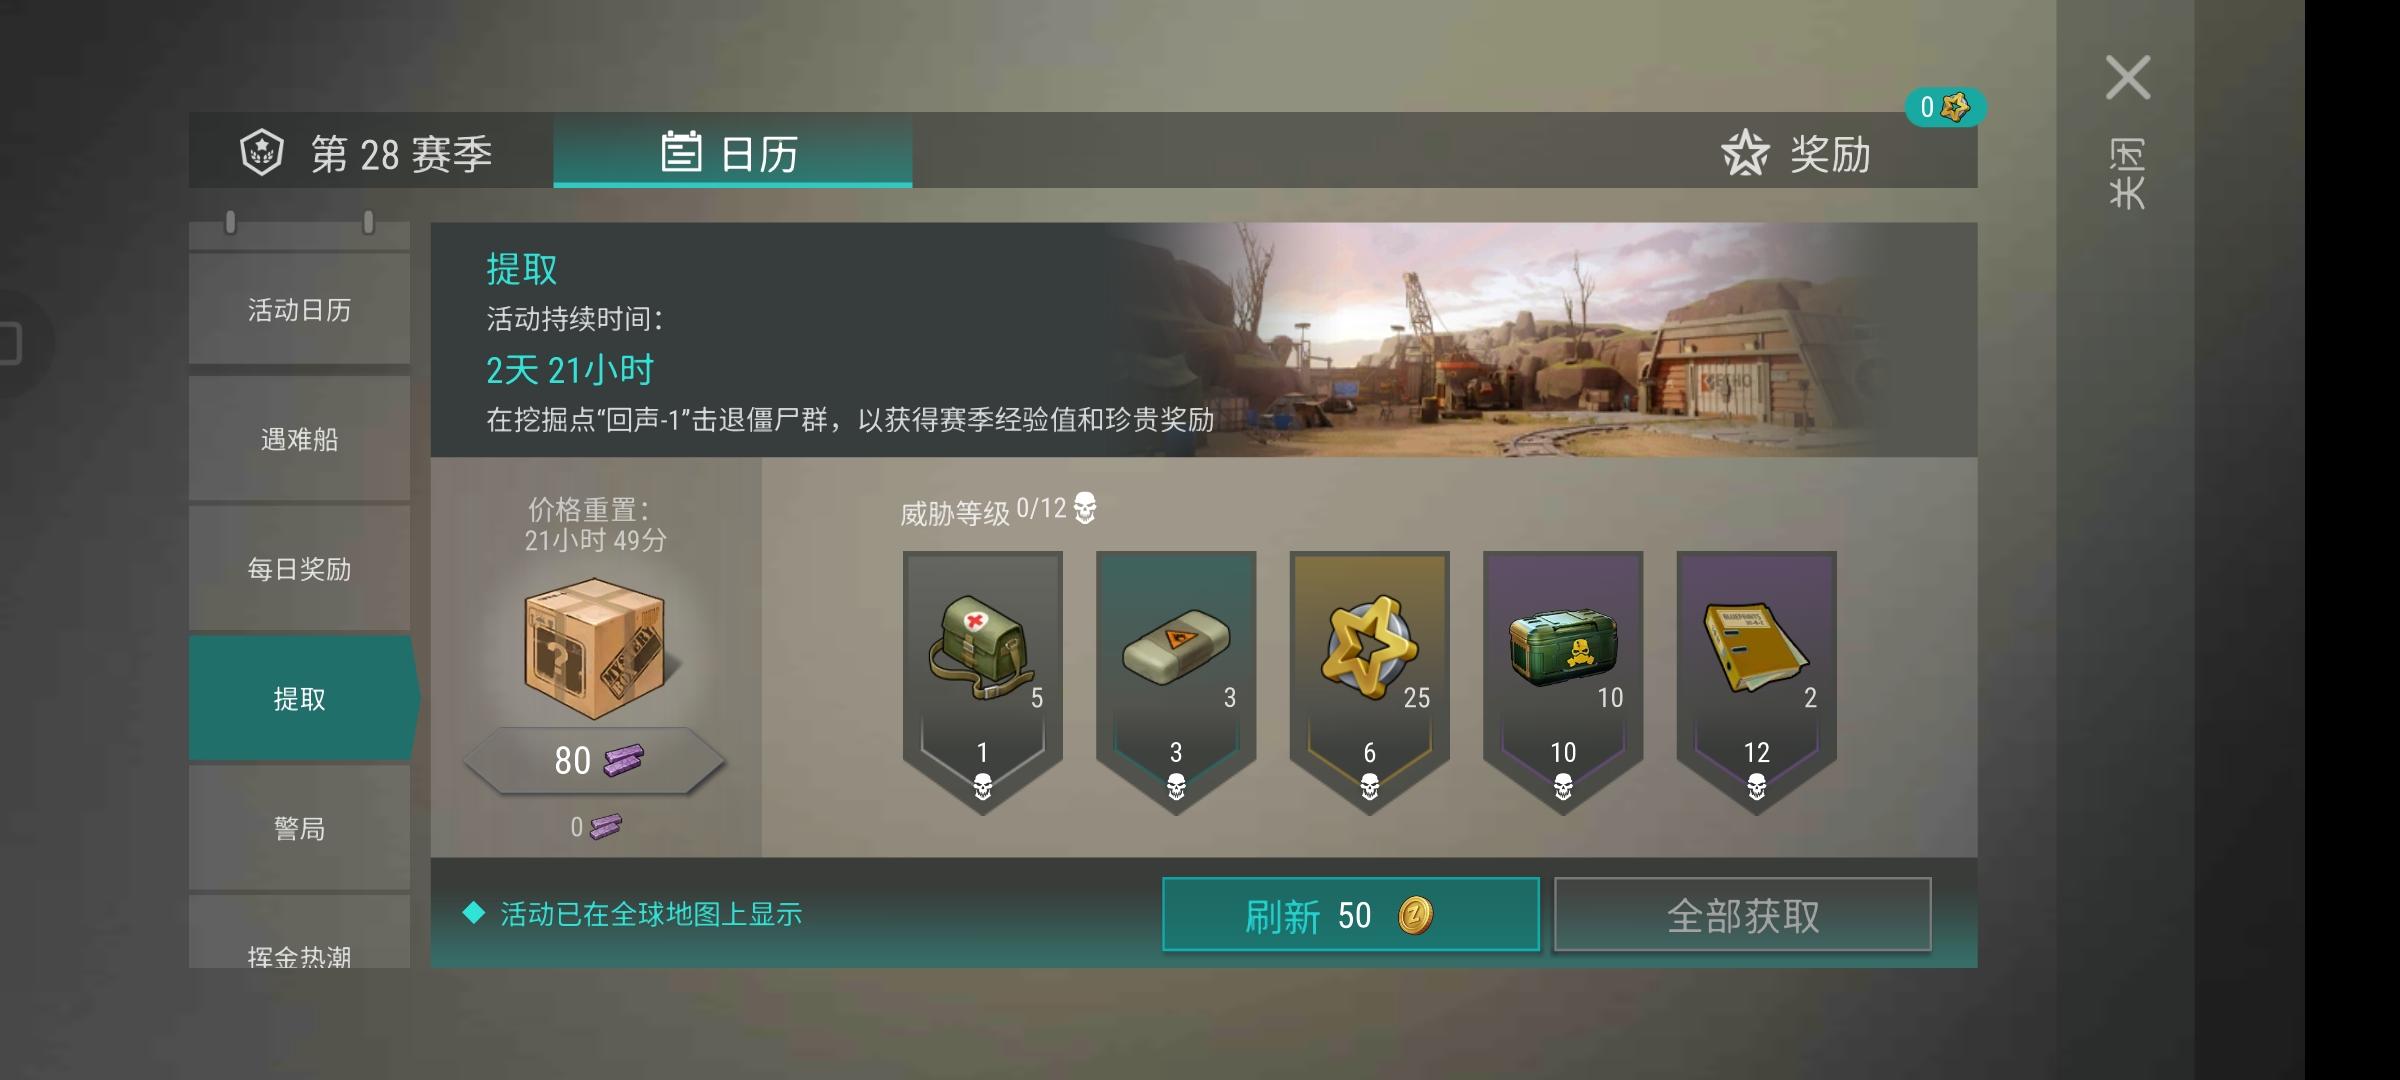Click the 刷新 50 button

click(1350, 914)
